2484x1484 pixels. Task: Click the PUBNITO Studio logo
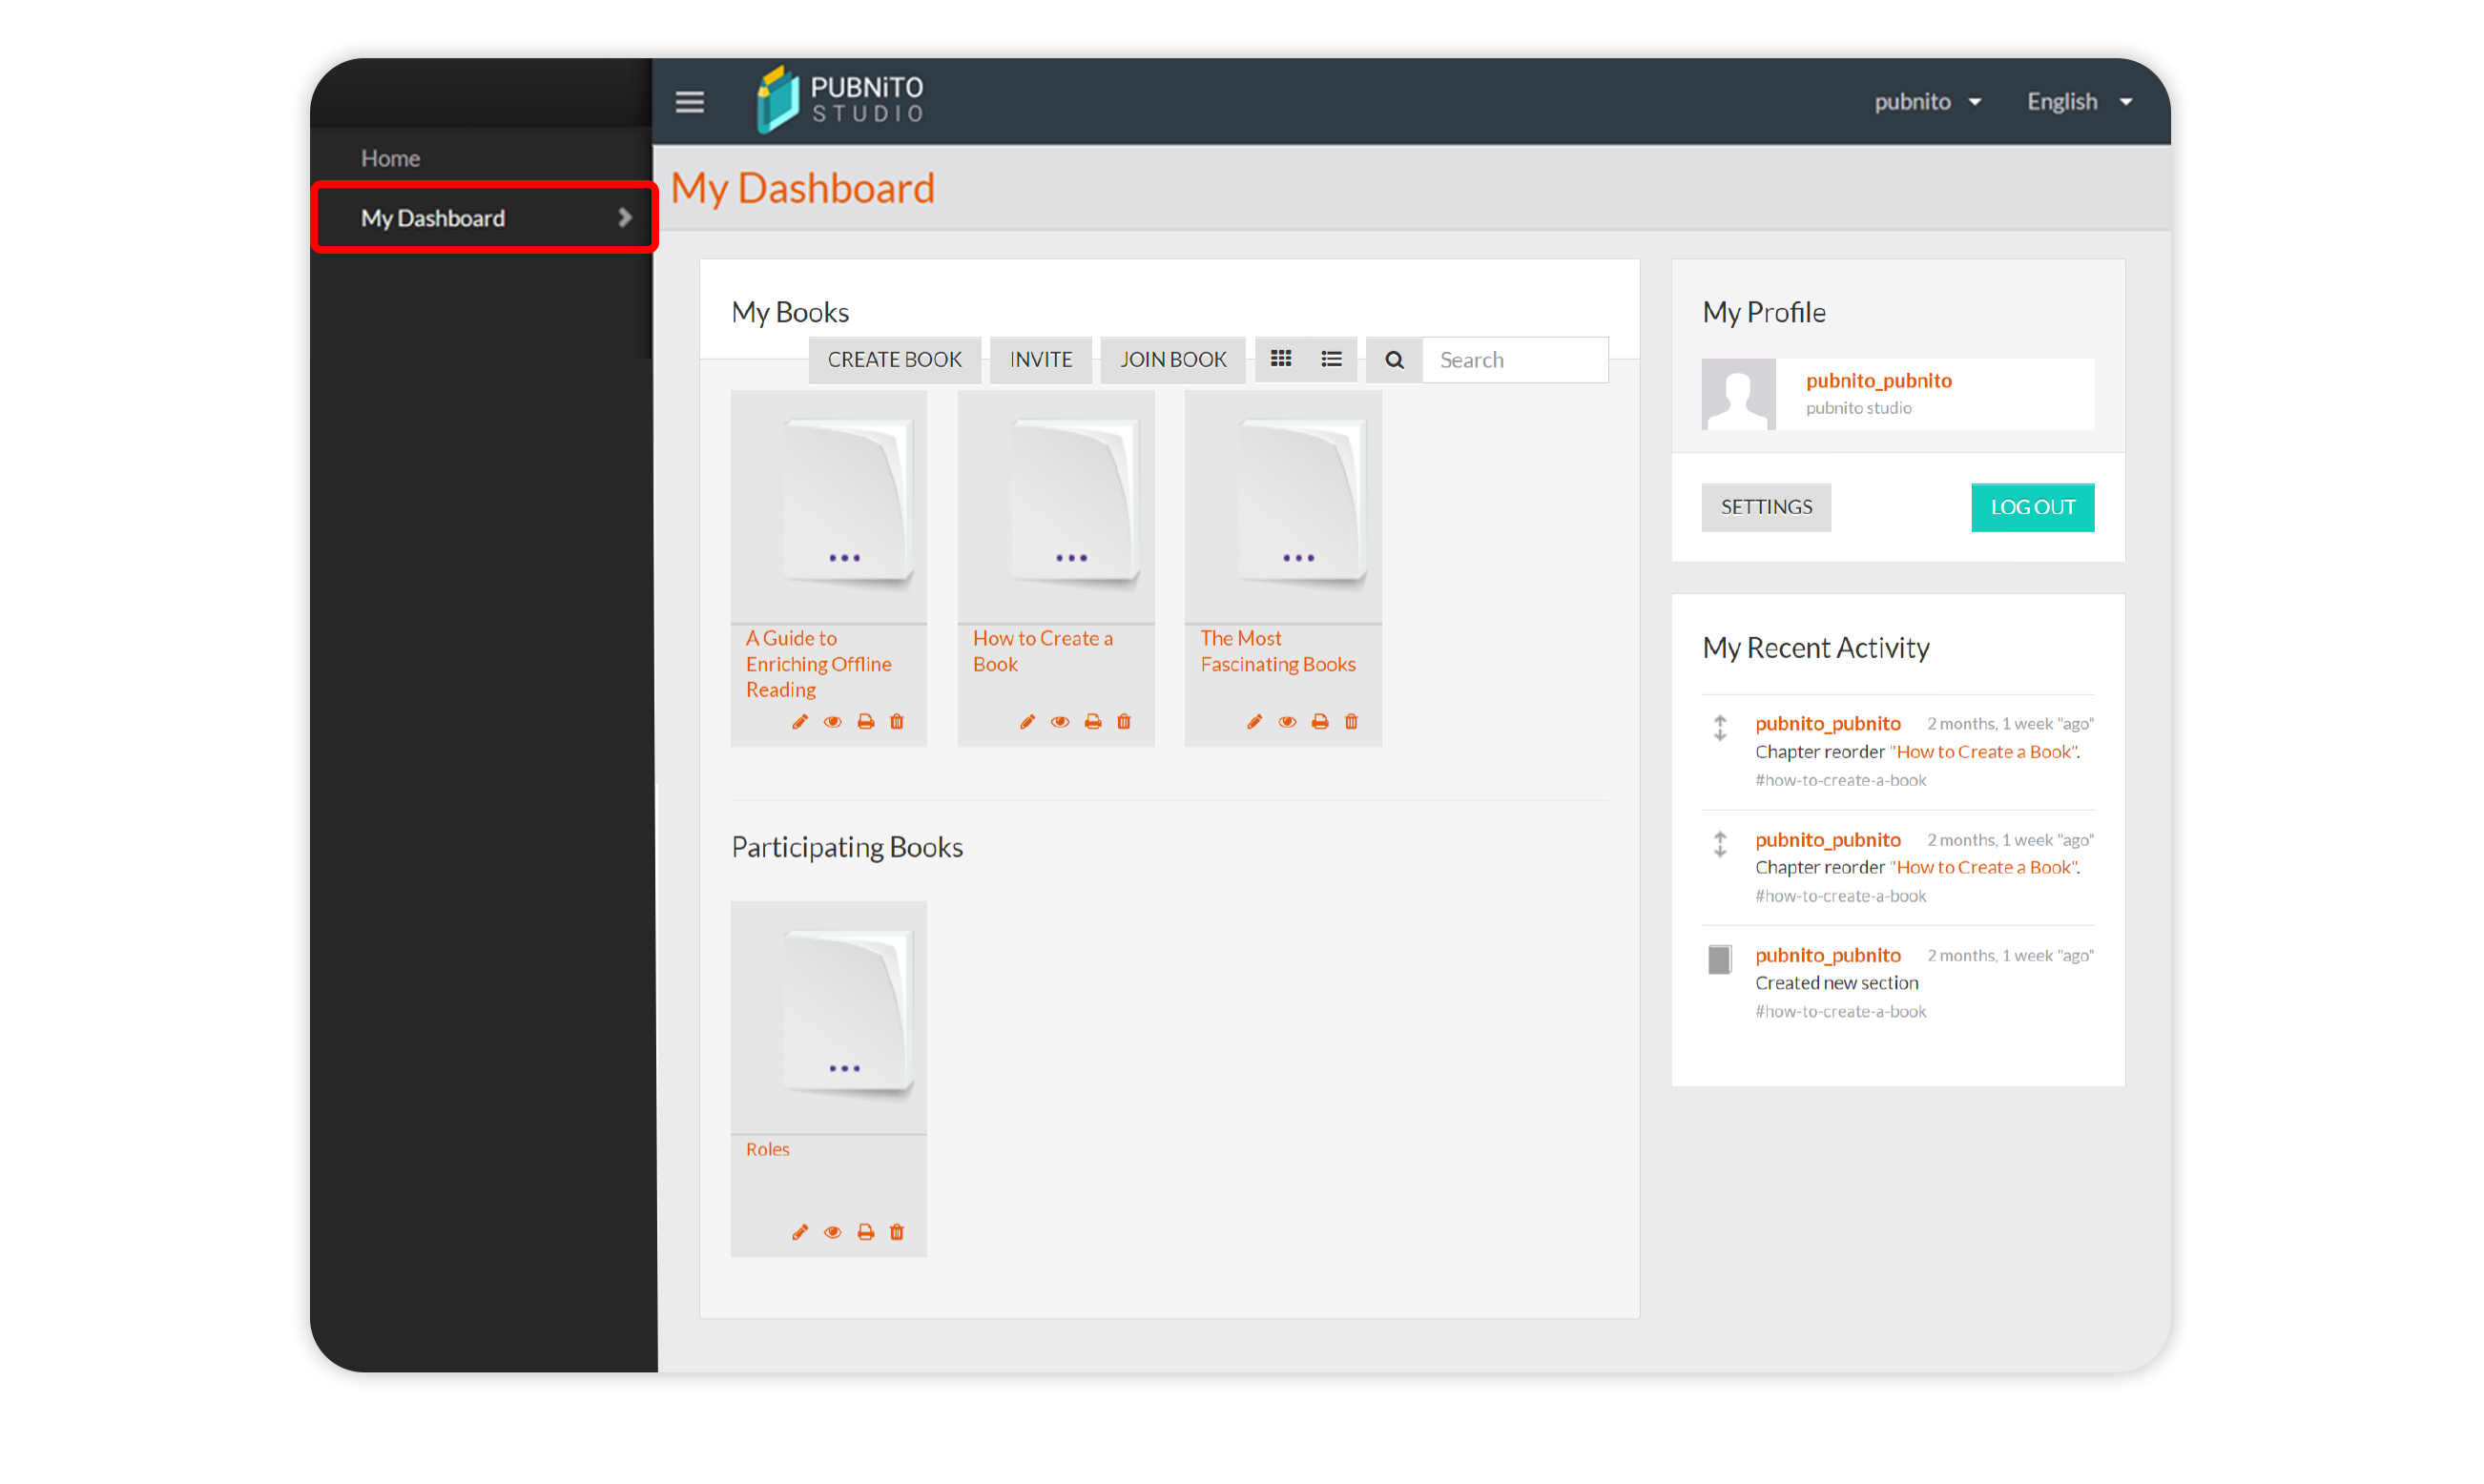pos(840,97)
